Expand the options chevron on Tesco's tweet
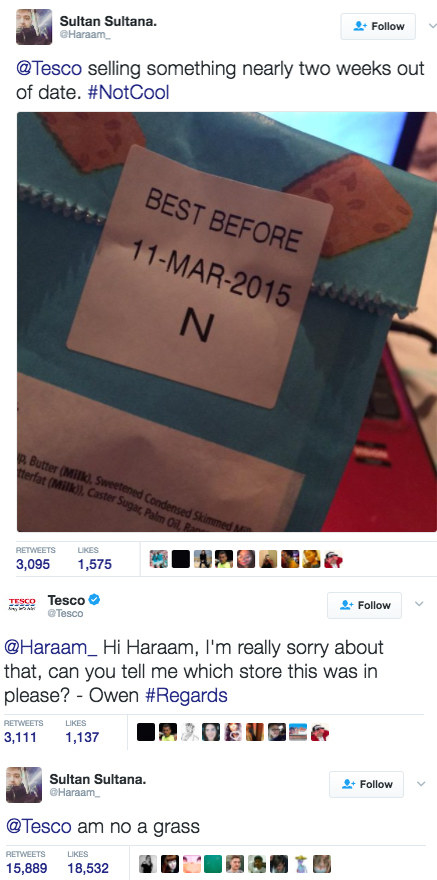This screenshot has width=437, height=880. (x=418, y=604)
